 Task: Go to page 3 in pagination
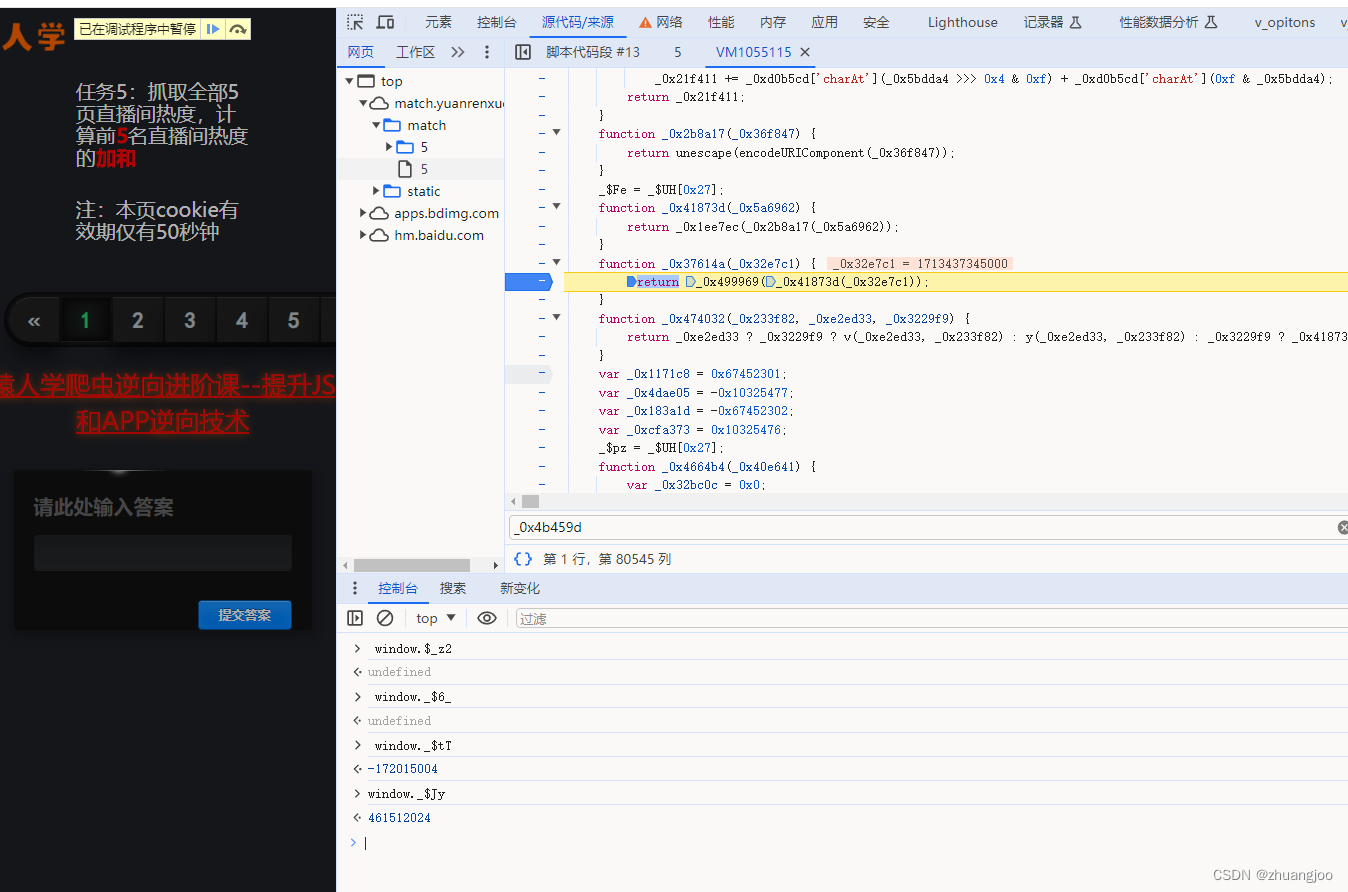[x=190, y=321]
